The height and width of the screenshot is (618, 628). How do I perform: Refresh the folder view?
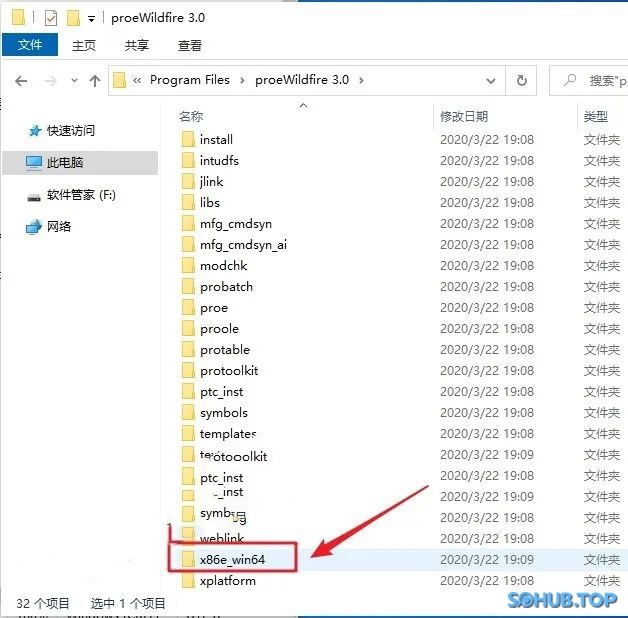tap(521, 81)
